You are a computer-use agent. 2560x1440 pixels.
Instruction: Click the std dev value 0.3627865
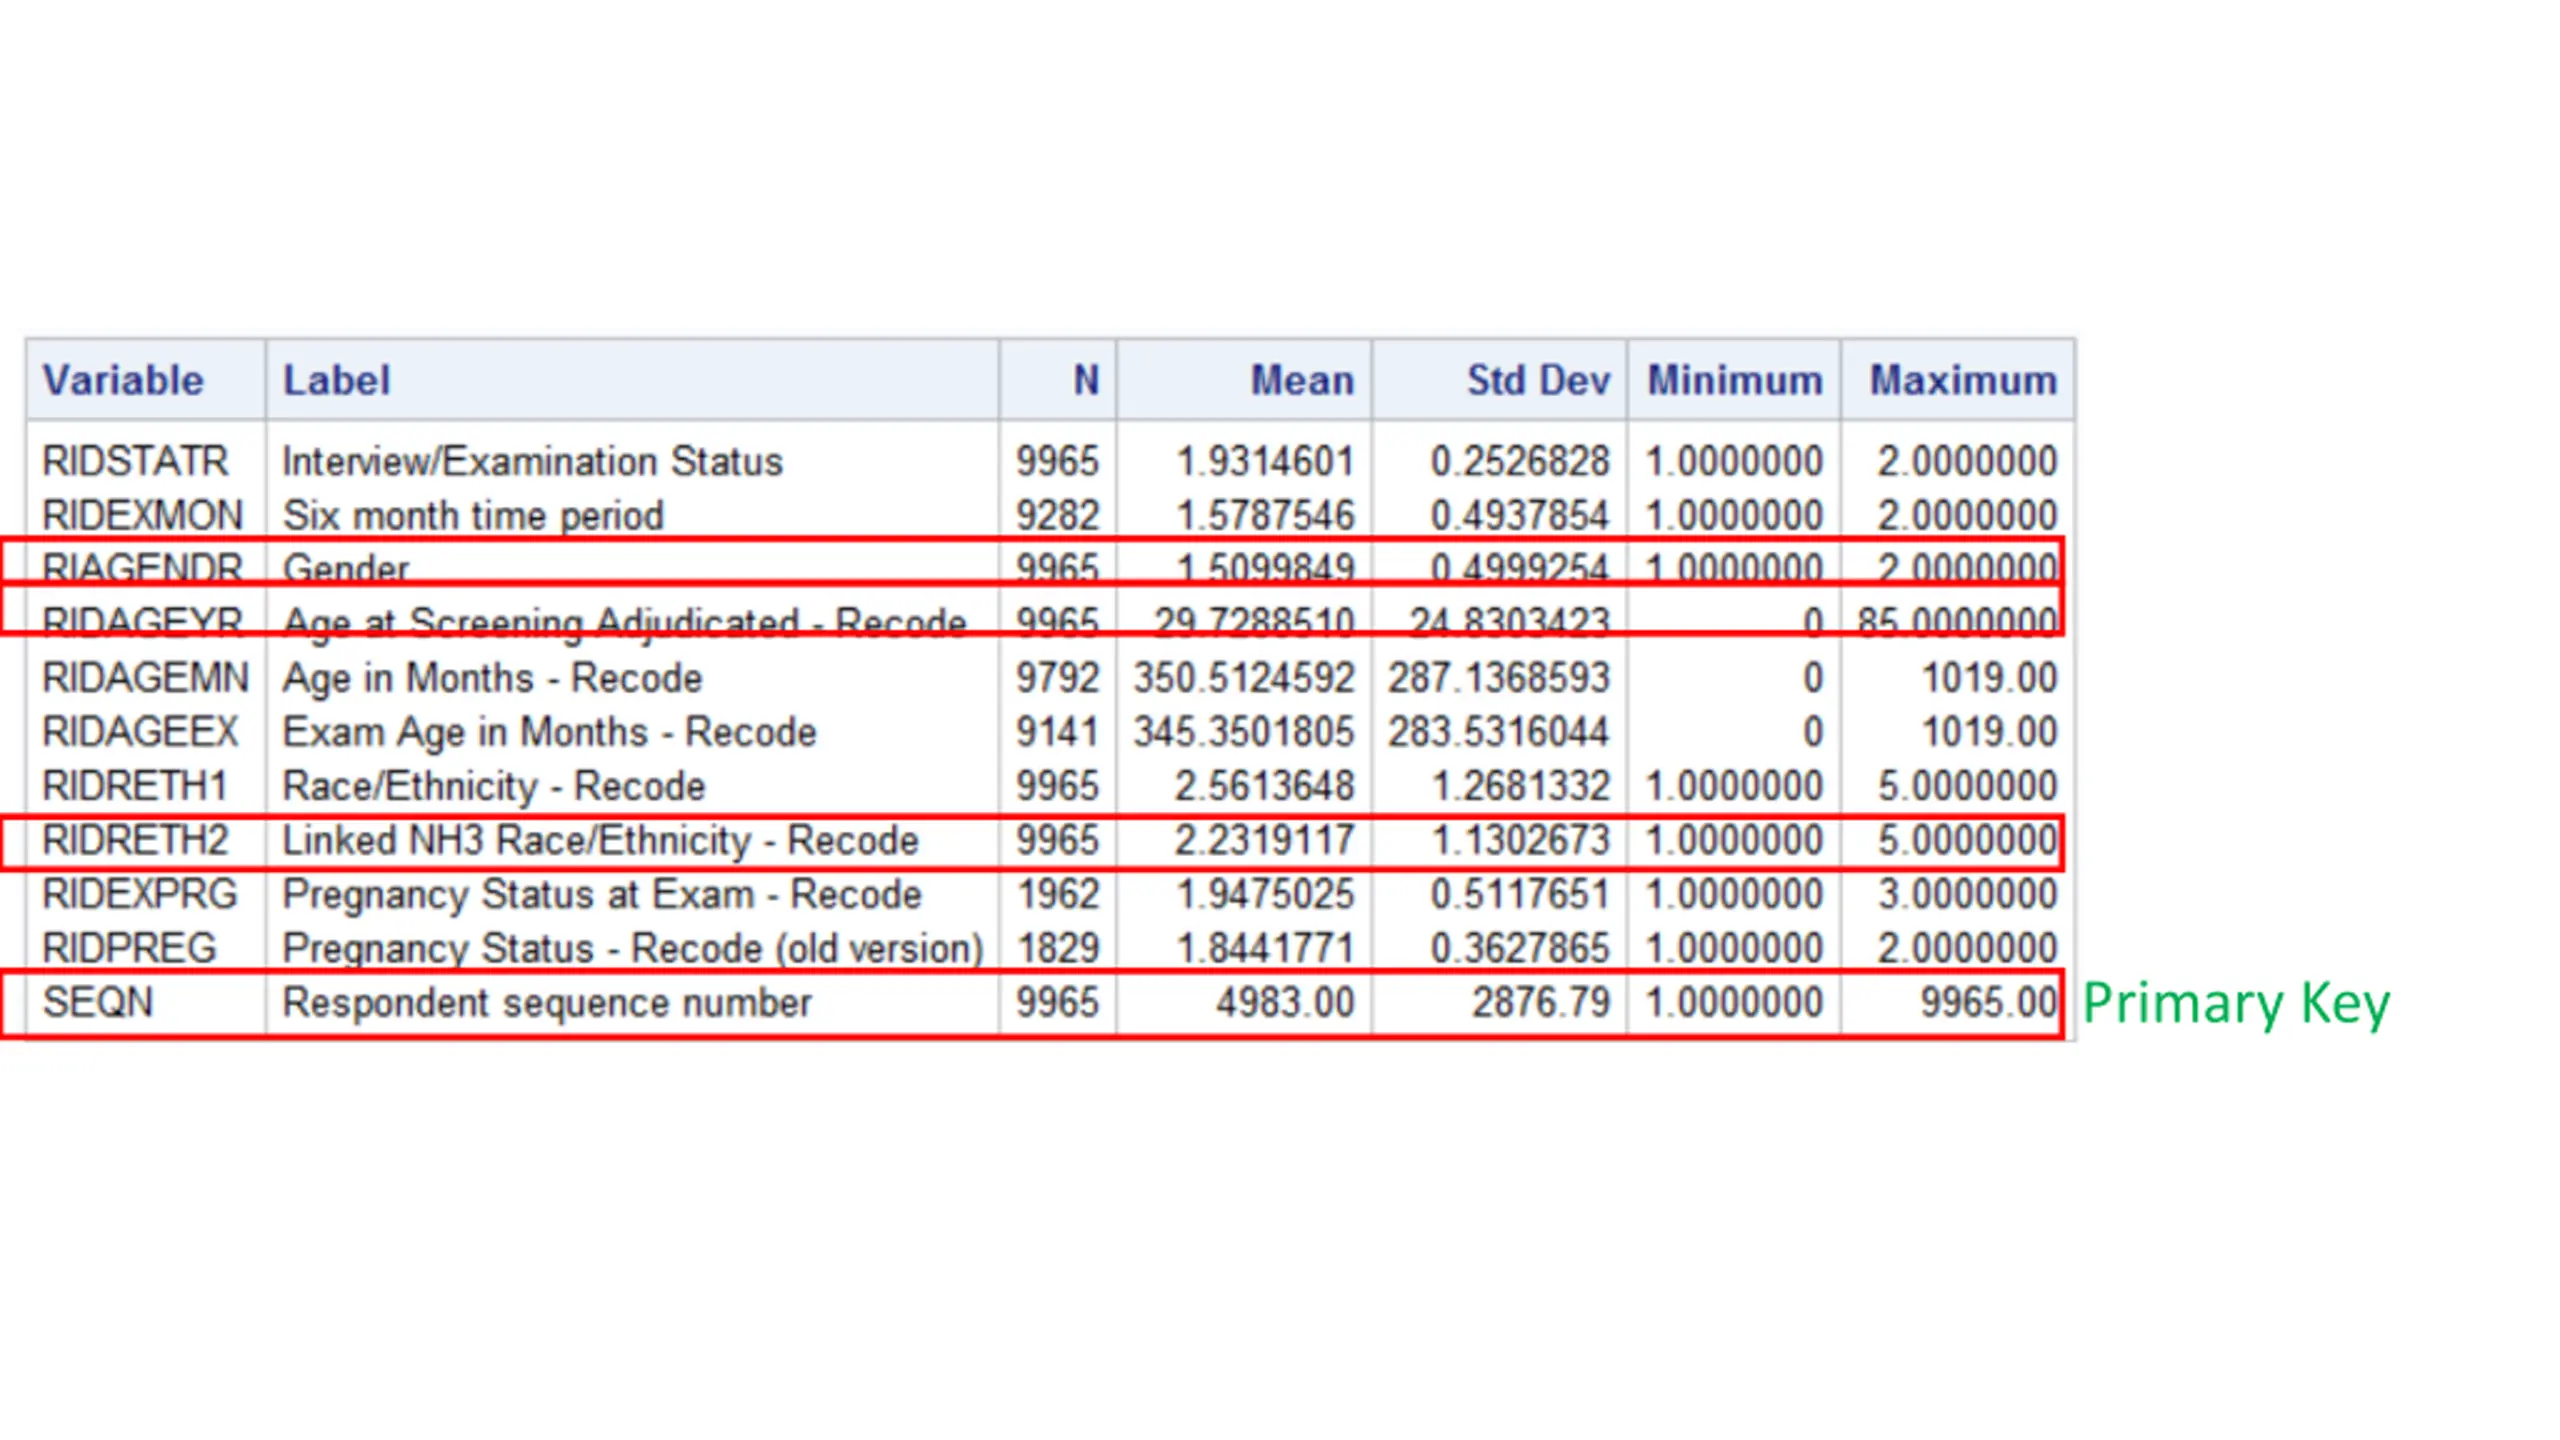point(1520,948)
